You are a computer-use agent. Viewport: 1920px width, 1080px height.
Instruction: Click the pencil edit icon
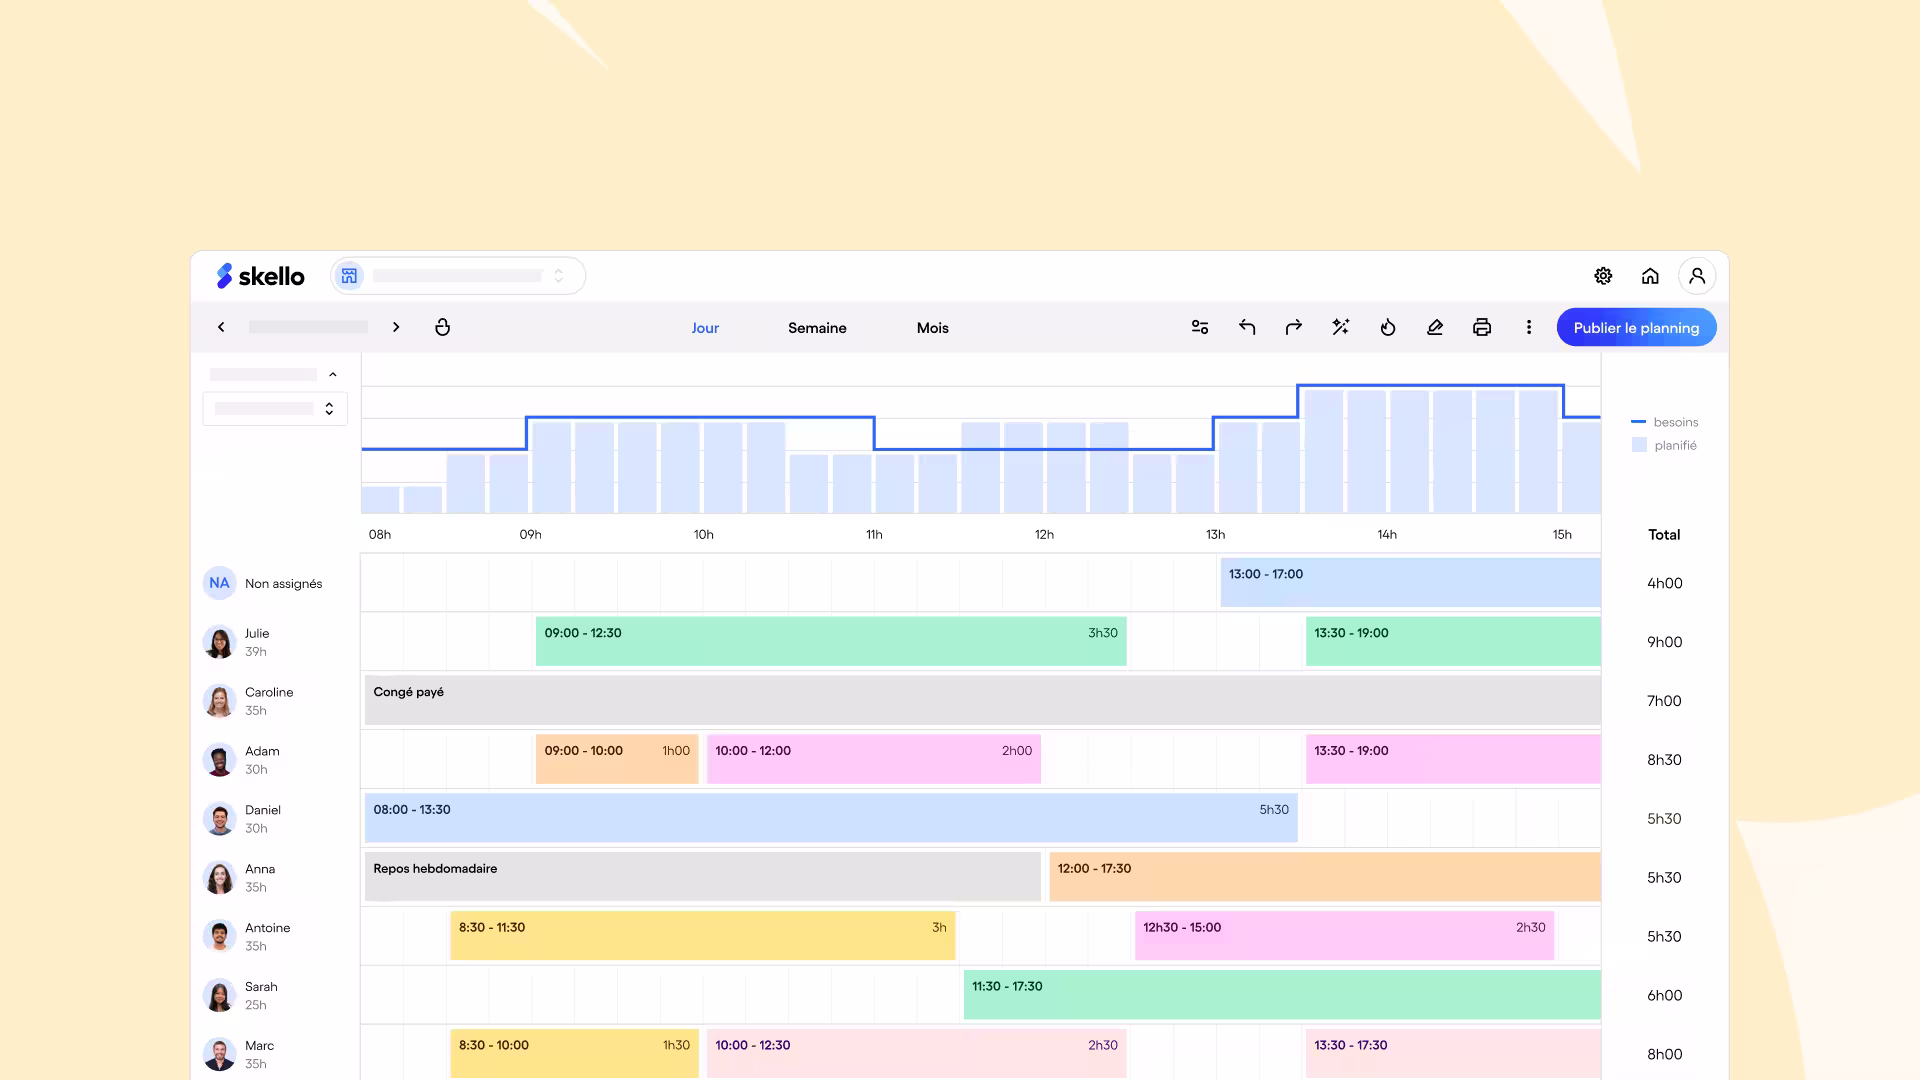click(1435, 327)
